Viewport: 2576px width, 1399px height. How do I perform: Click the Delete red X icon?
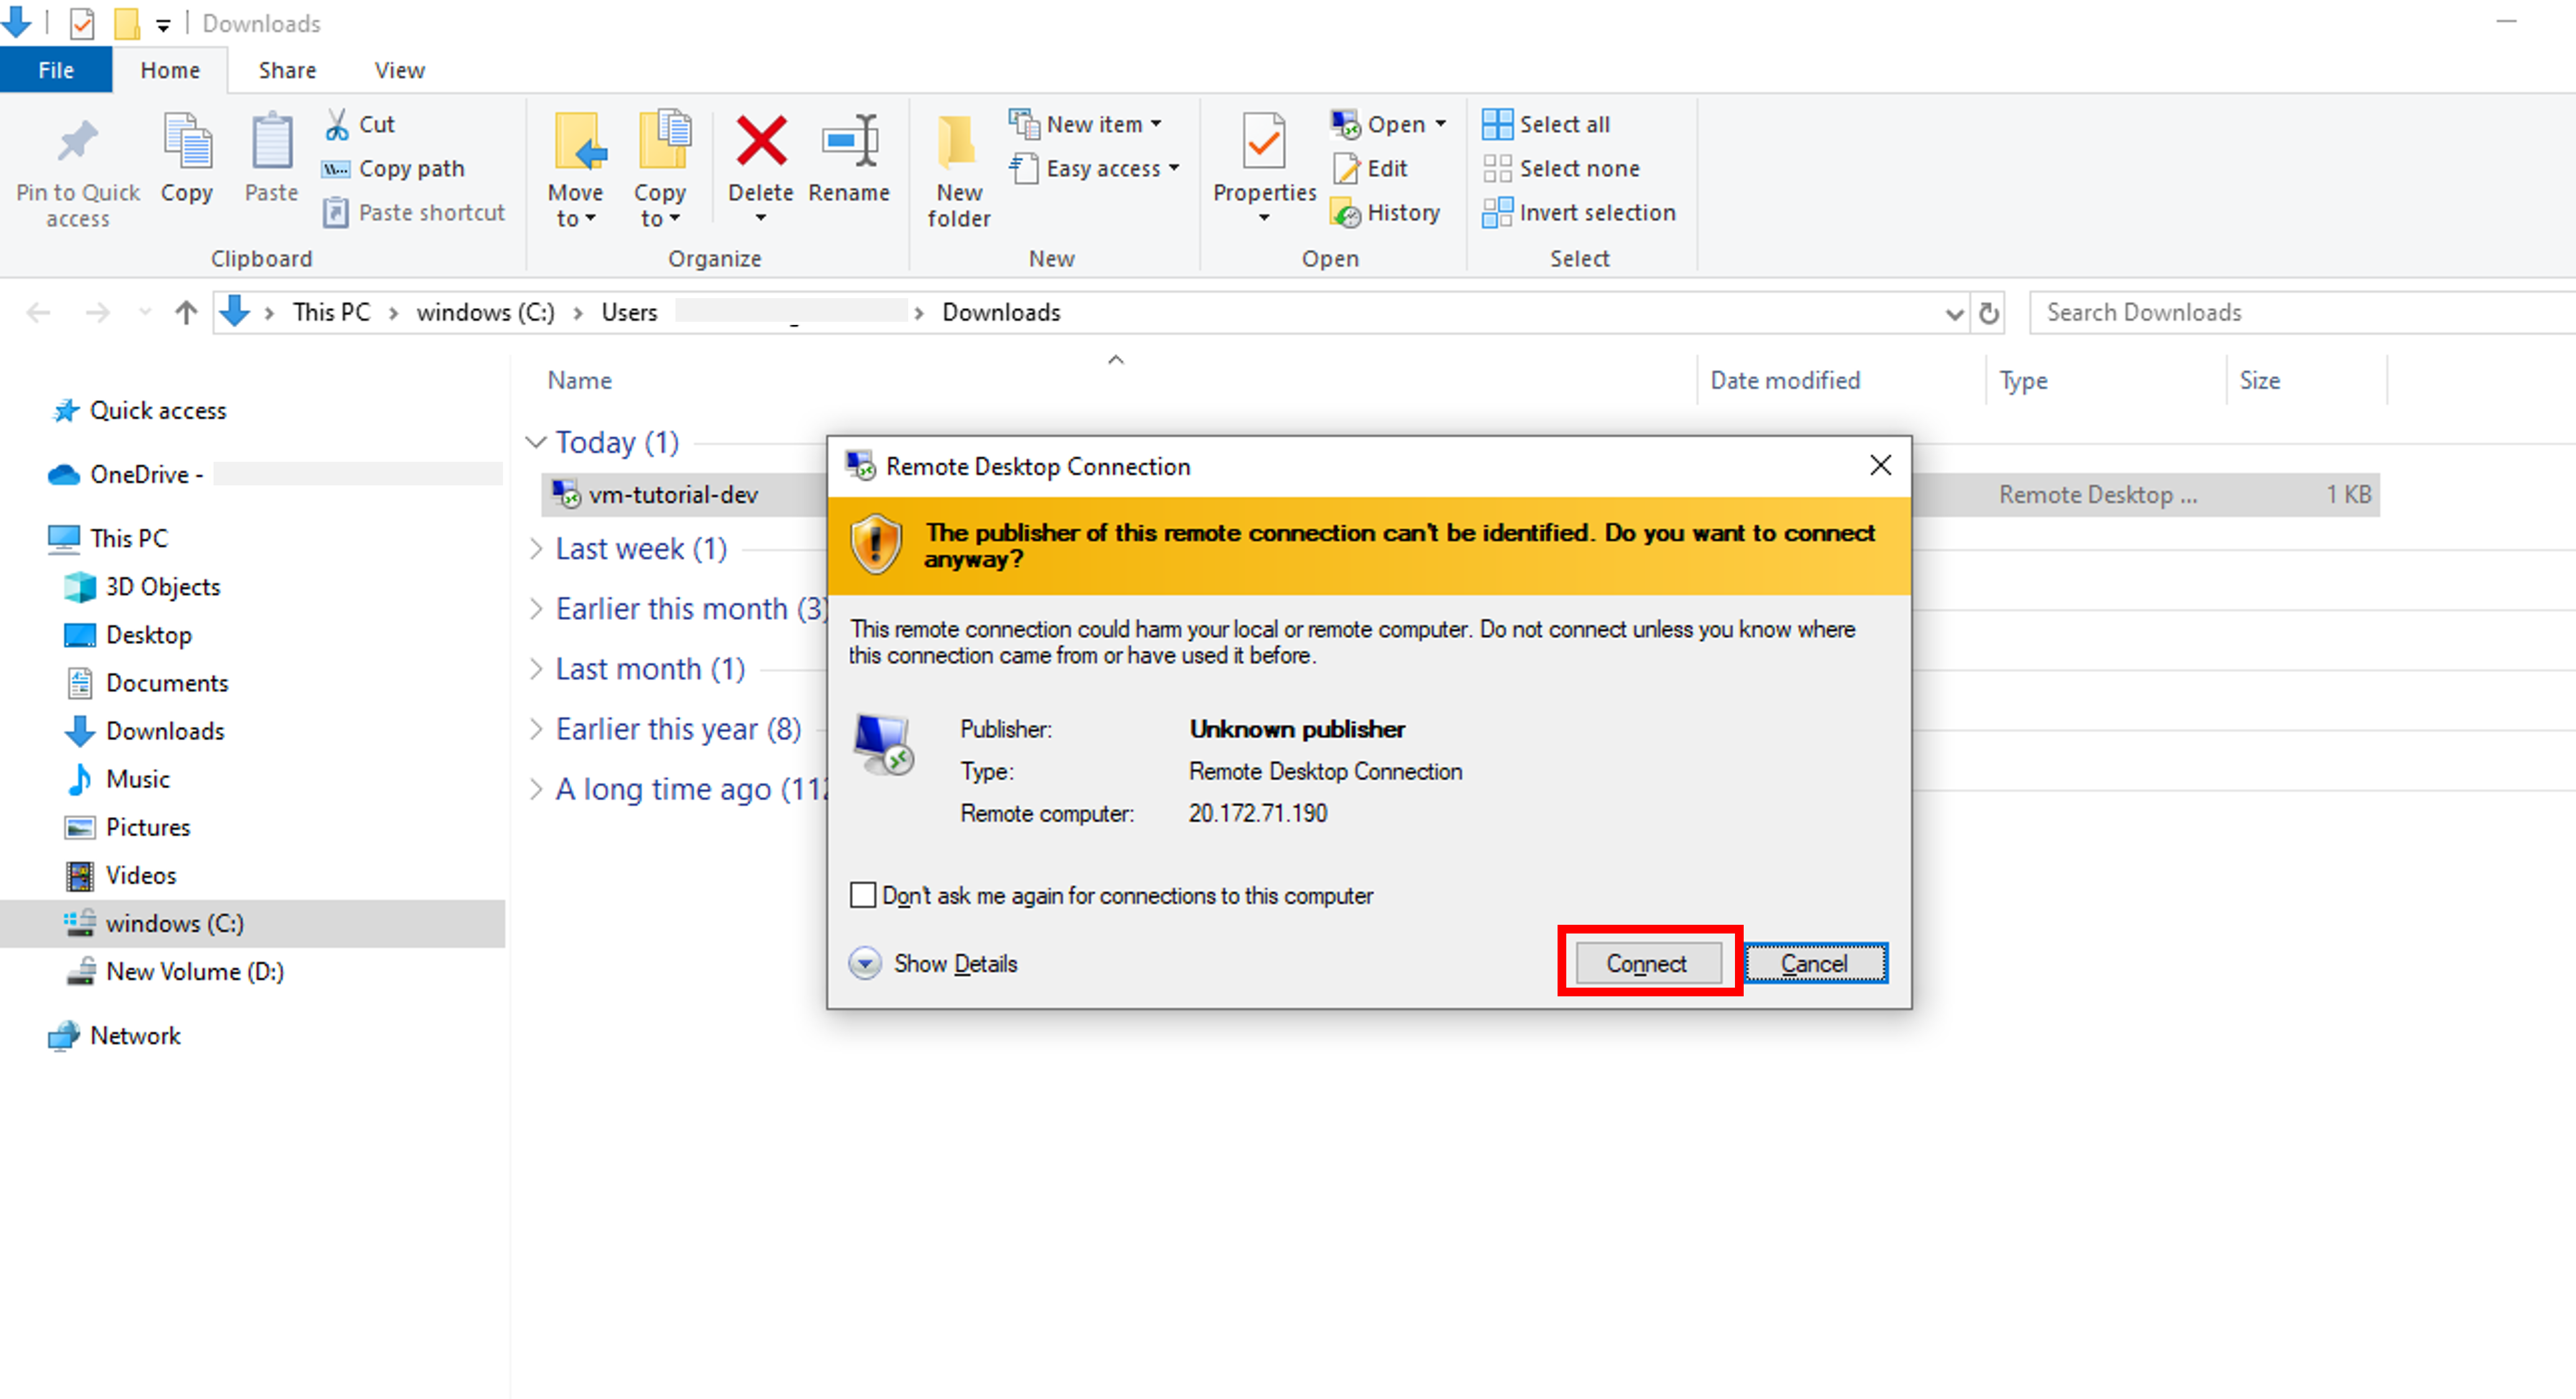tap(761, 141)
